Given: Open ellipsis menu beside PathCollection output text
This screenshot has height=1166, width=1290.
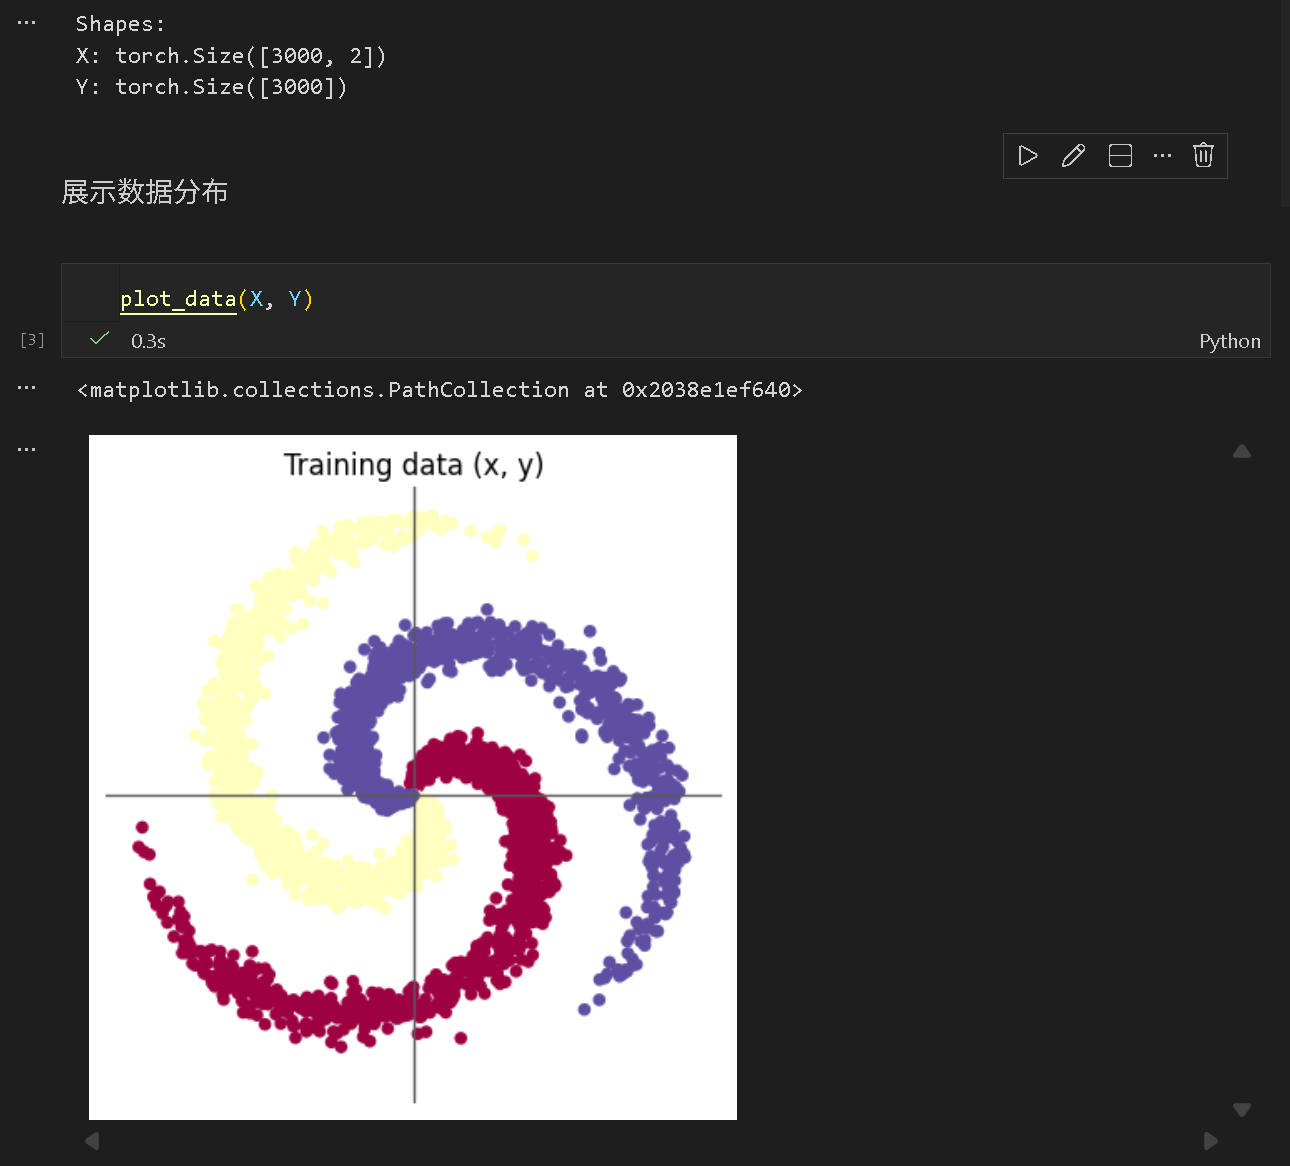Looking at the screenshot, I should (x=27, y=388).
